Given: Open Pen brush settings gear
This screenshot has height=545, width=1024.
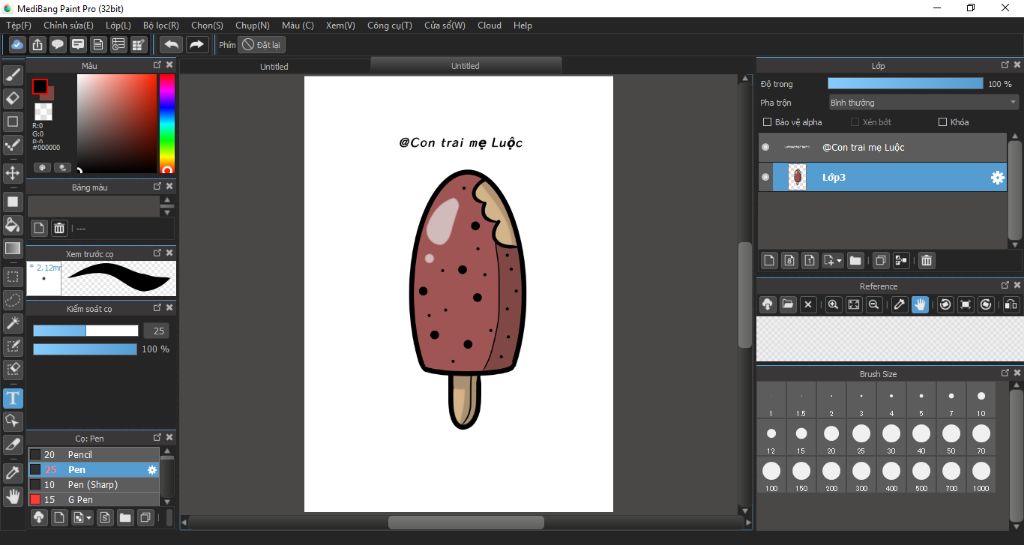Looking at the screenshot, I should [152, 470].
